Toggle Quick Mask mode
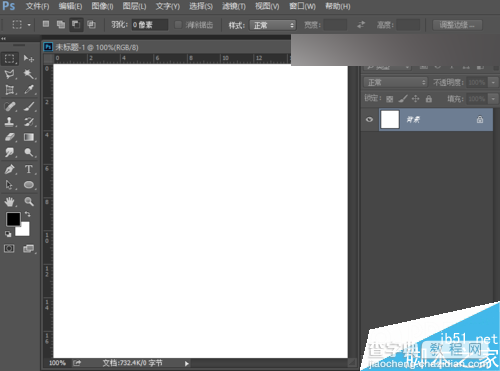This screenshot has height=371, width=500. [9, 248]
